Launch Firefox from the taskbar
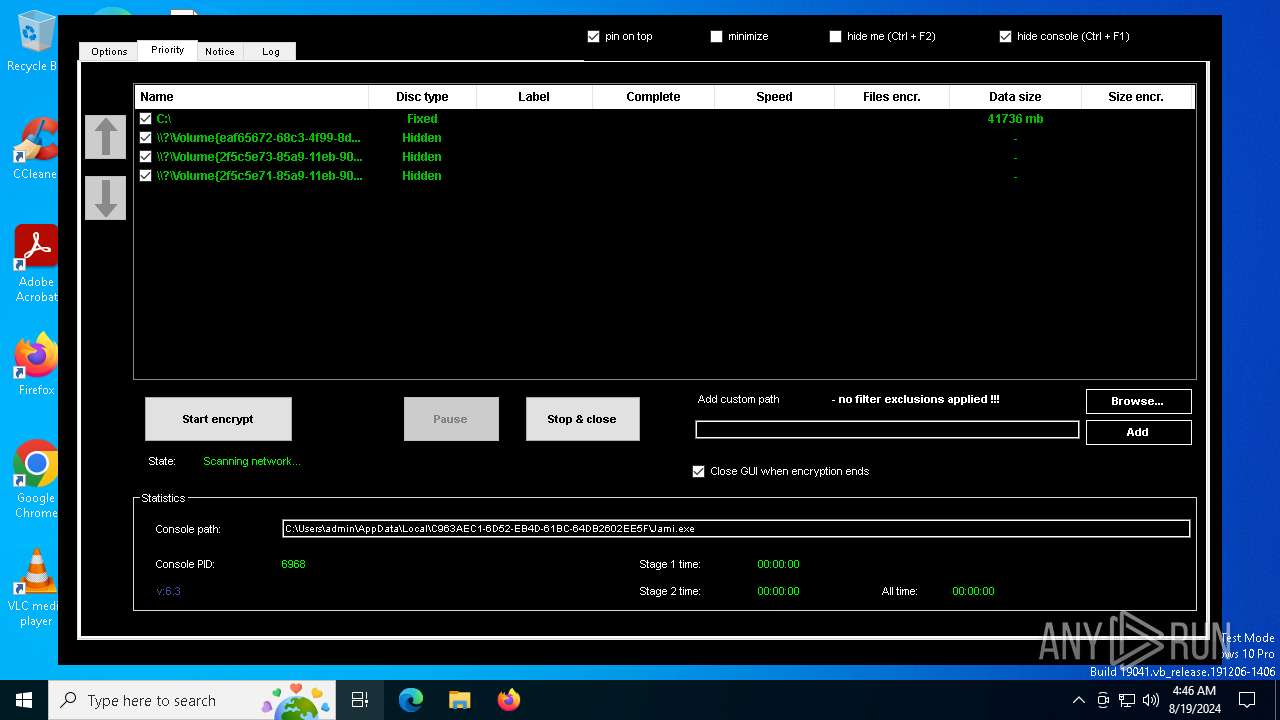 [x=508, y=700]
